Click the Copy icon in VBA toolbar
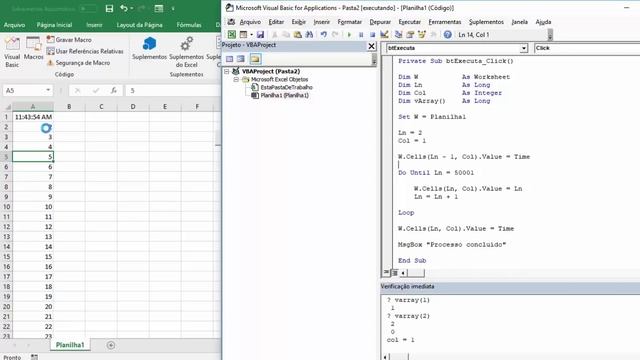Viewport: 640px width, 360px height. click(286, 35)
